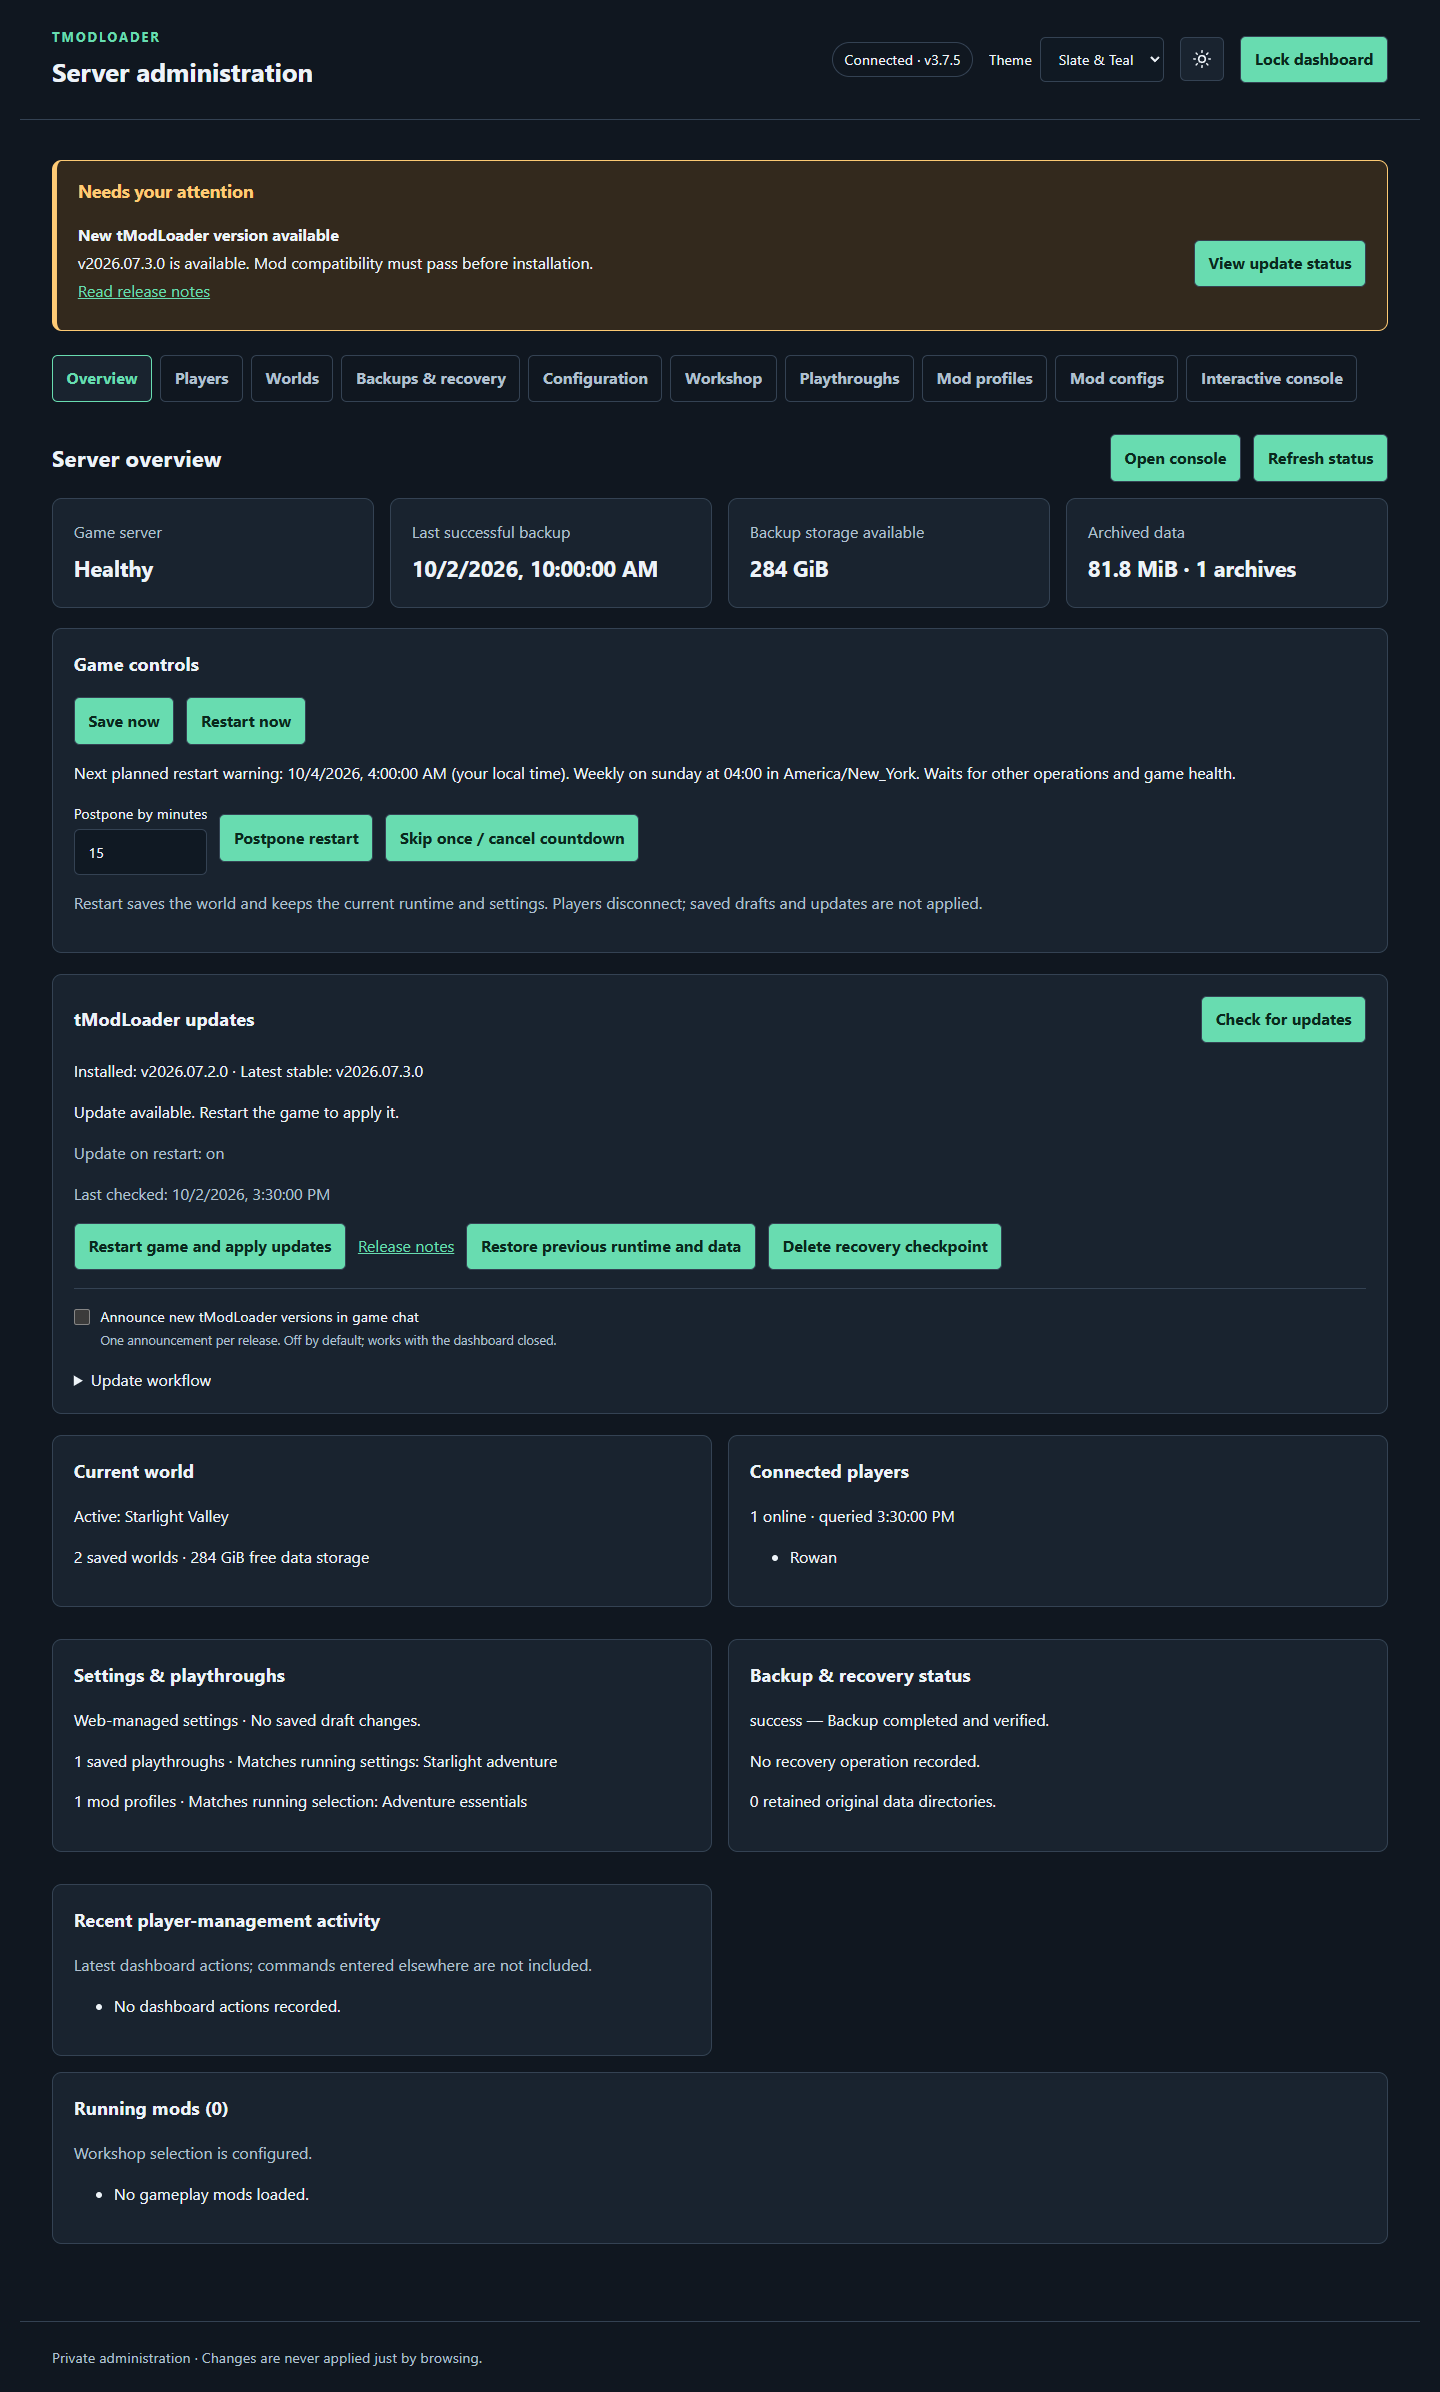Go to Backups & recovery tab
Image resolution: width=1440 pixels, height=2392 pixels.
coord(430,378)
